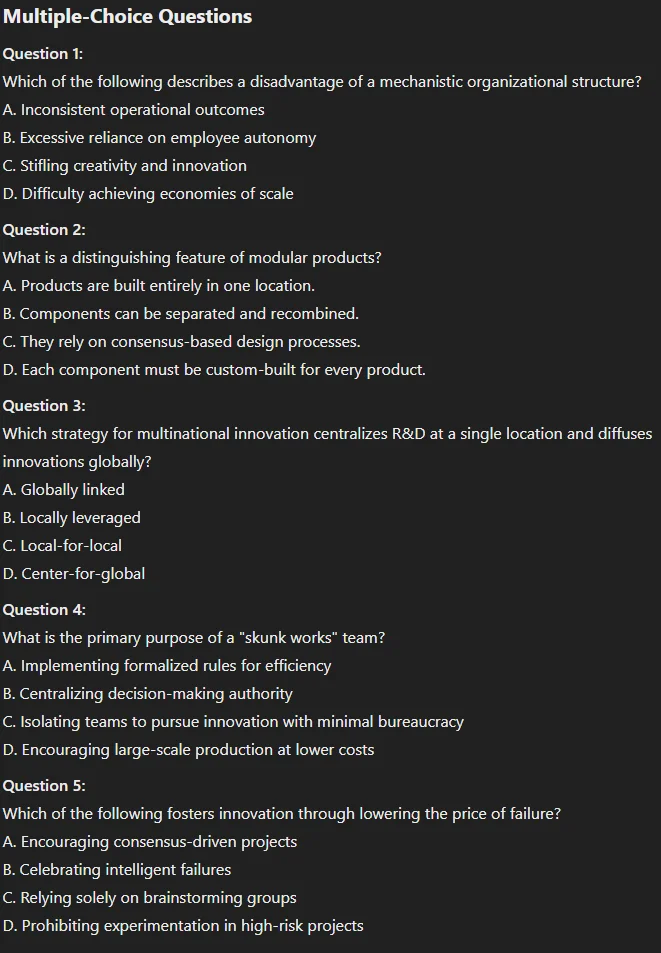Select "D. Difficulty achieving economies of scale"
This screenshot has width=661, height=953.
point(148,194)
